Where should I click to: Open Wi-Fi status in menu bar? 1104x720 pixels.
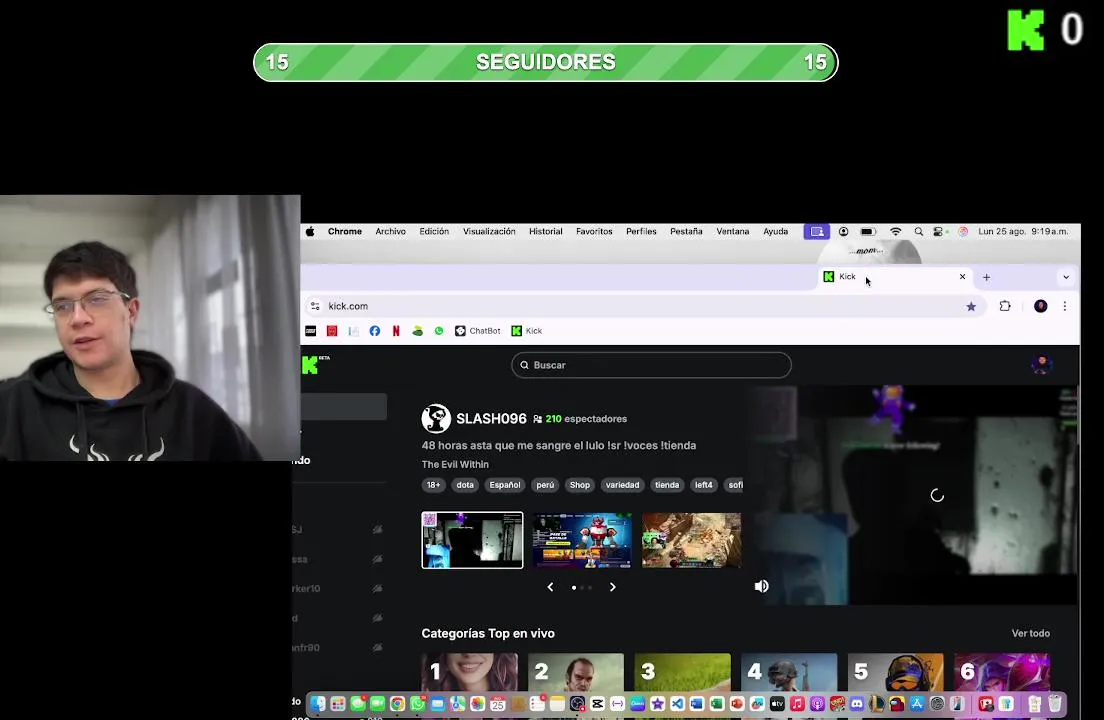pyautogui.click(x=895, y=232)
